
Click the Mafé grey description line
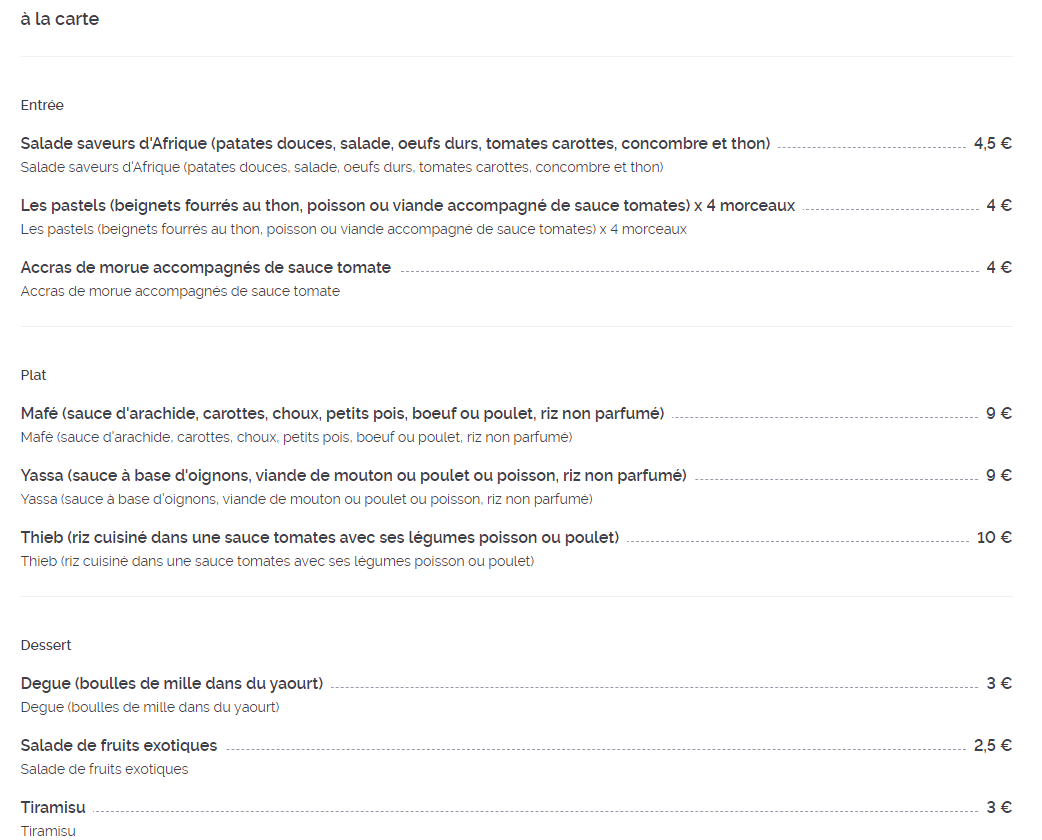296,437
